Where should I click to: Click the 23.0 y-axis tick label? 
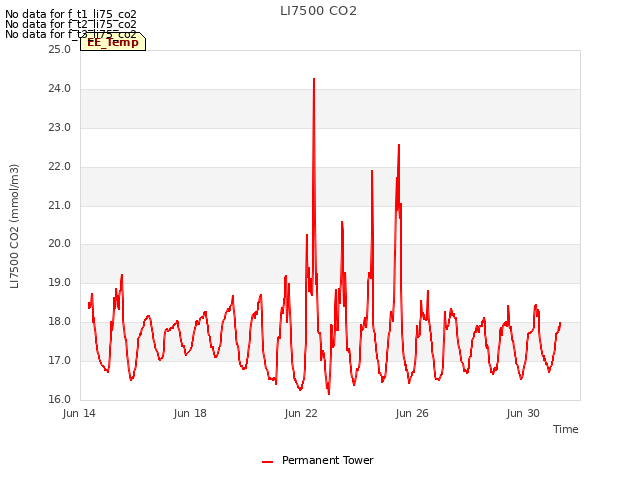click(x=60, y=128)
